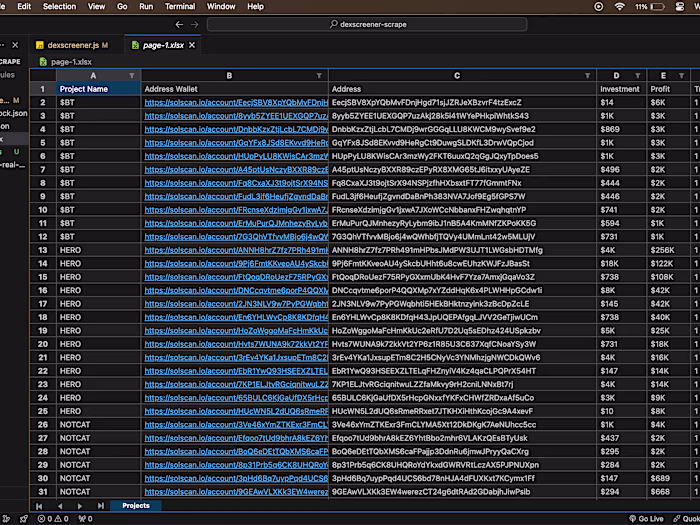Select row 13 header
Screen dimensions: 700x525
[43, 250]
